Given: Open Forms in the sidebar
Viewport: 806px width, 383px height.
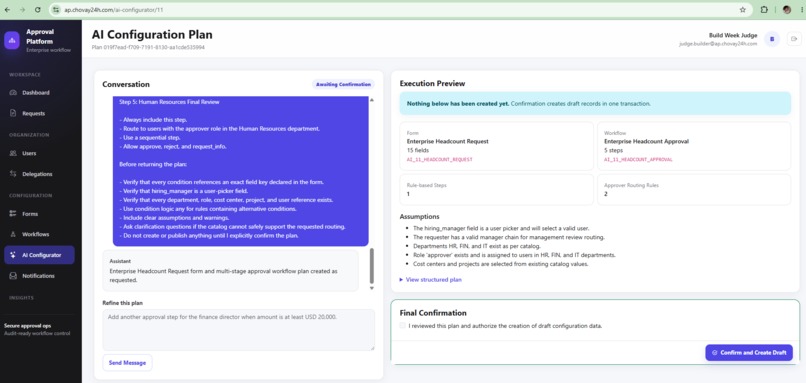Looking at the screenshot, I should (x=39, y=214).
